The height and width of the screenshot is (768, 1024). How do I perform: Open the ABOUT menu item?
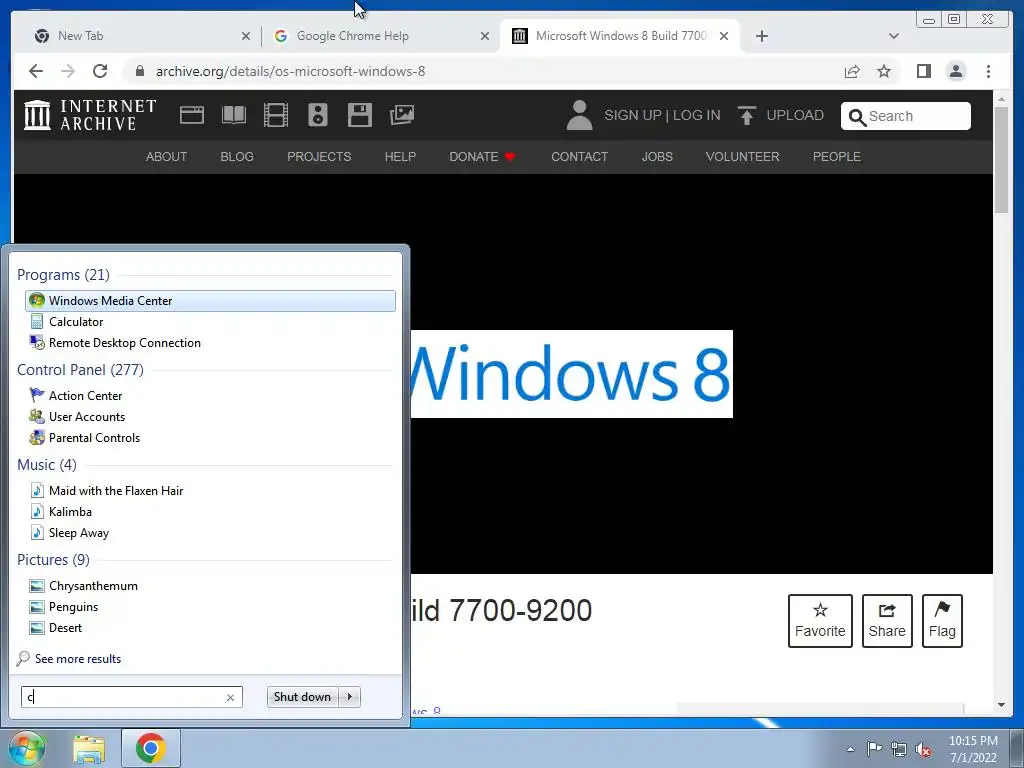point(167,157)
